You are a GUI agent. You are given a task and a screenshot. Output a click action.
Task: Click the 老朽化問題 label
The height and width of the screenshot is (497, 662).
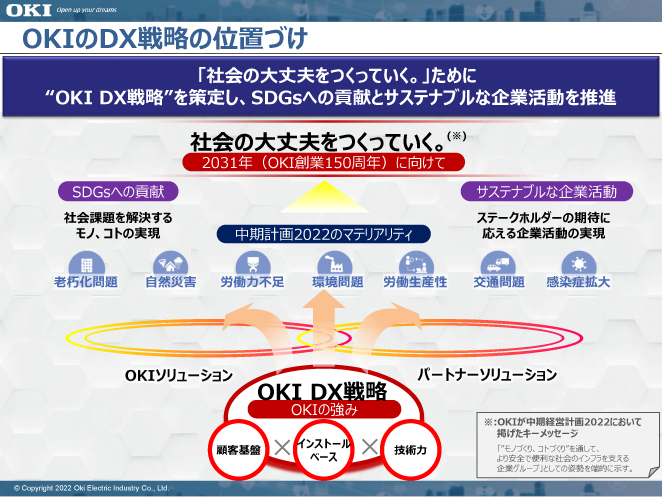click(x=86, y=282)
